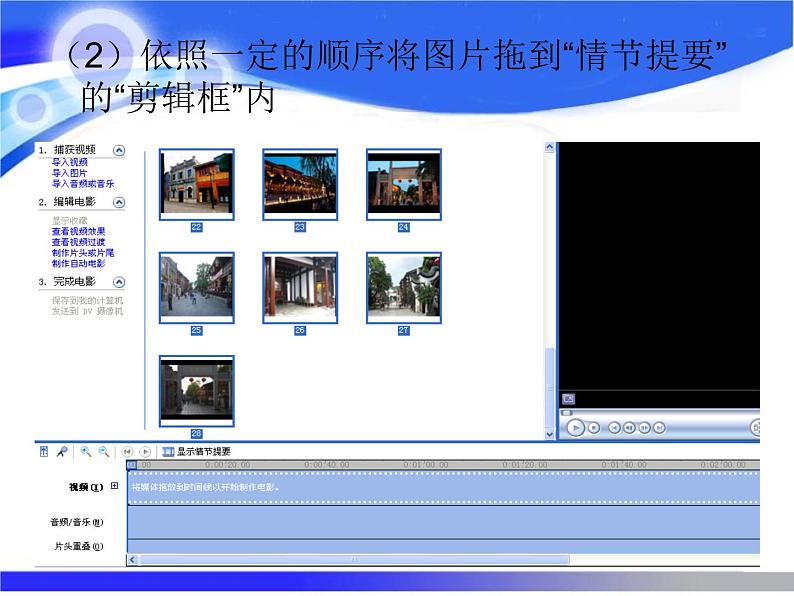Switch to storyboard with 显示情节提要
Screen dimensions: 794x596
[203, 452]
